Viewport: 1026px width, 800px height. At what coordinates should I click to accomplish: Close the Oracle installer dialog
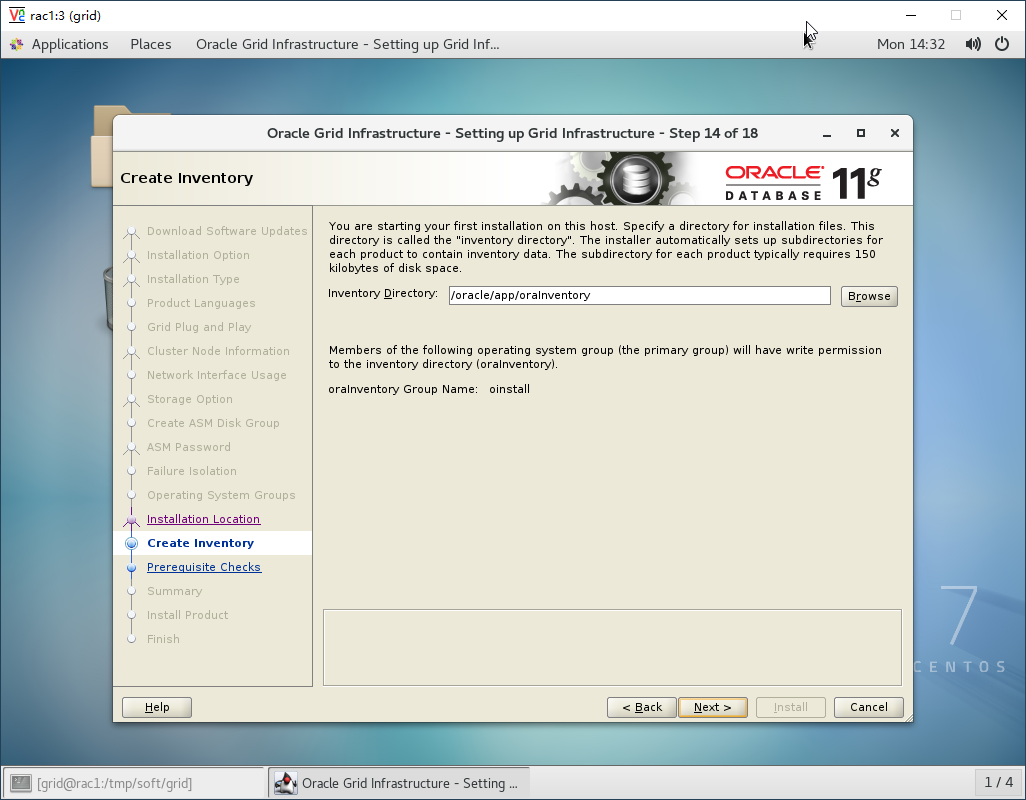[895, 133]
